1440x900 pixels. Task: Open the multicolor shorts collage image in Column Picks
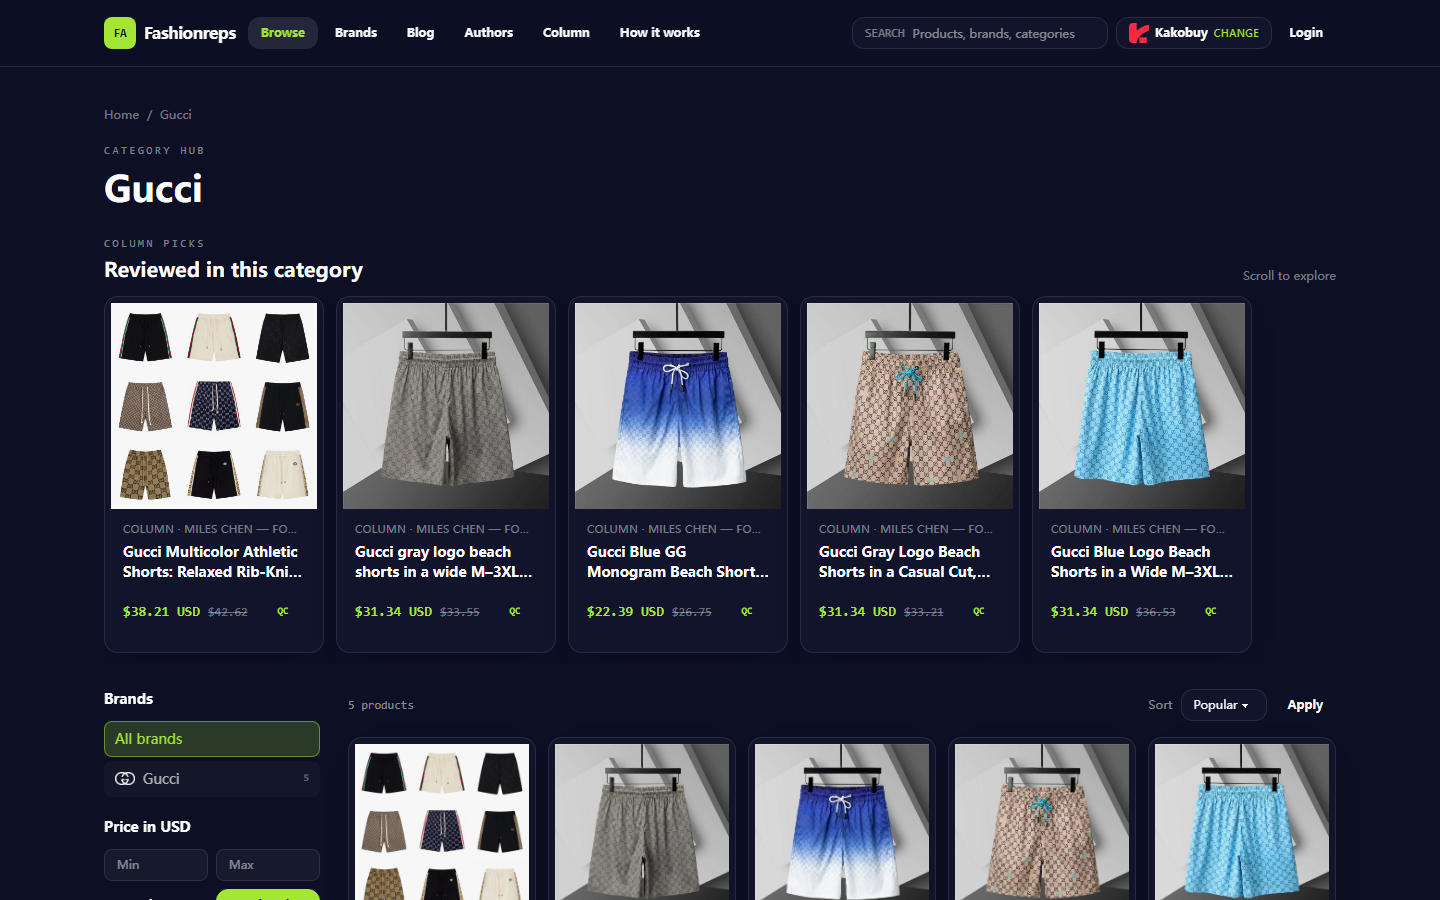coord(214,406)
